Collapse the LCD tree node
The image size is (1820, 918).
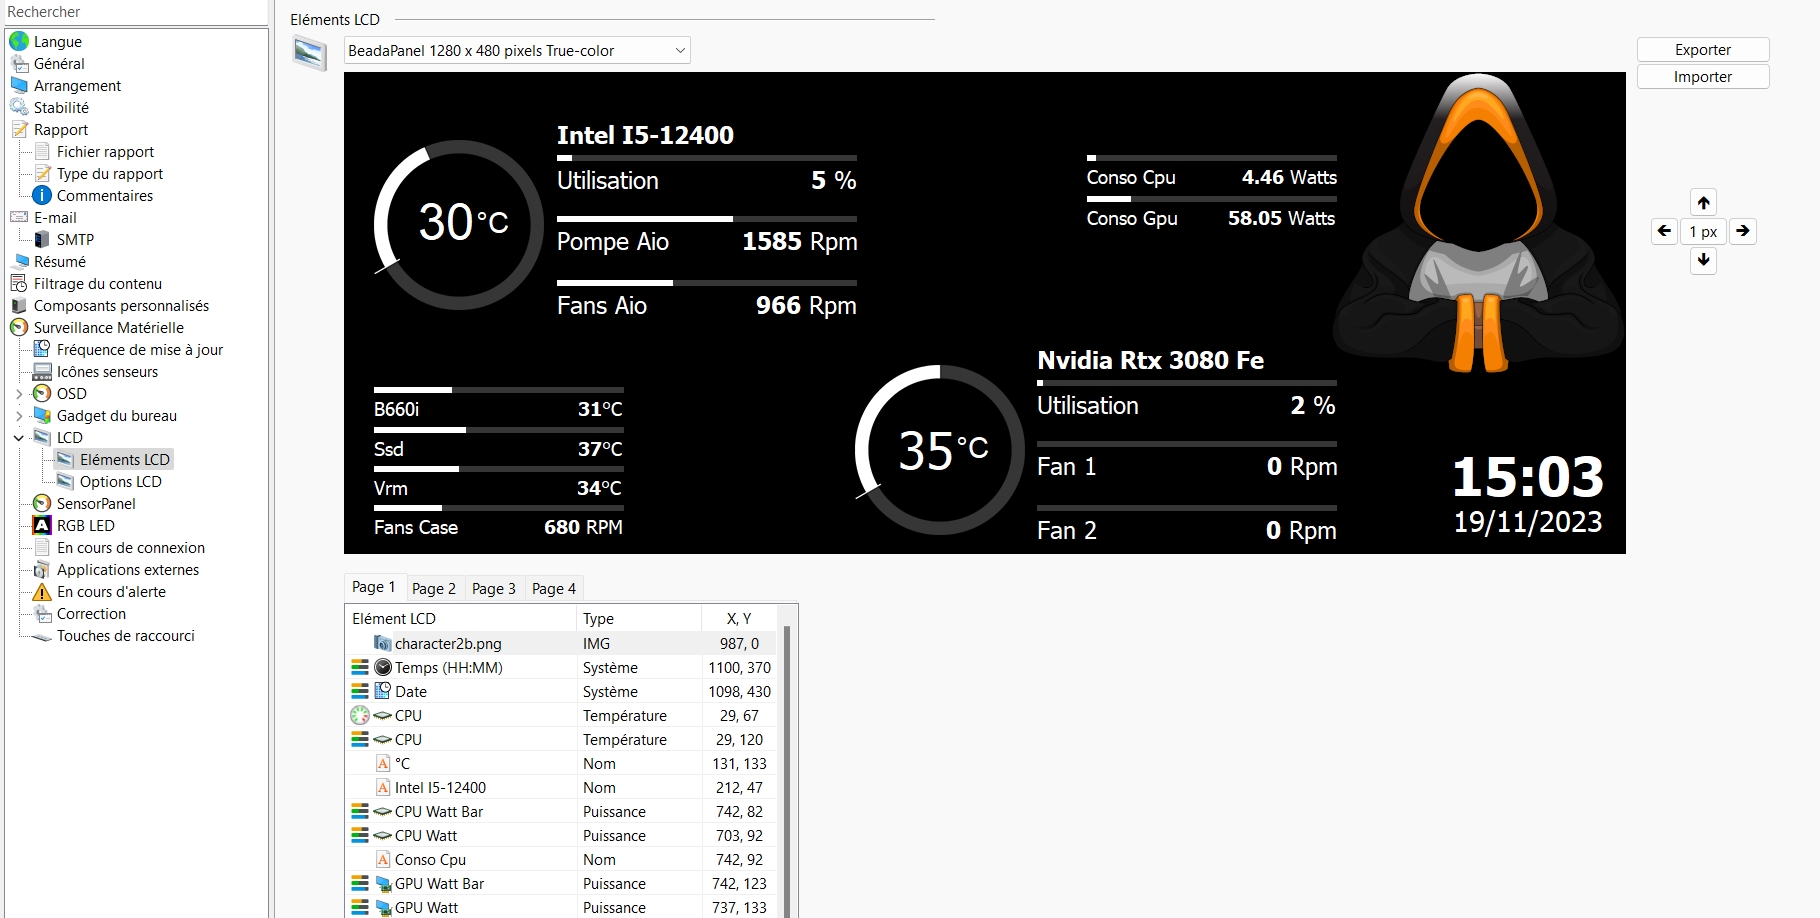19,437
